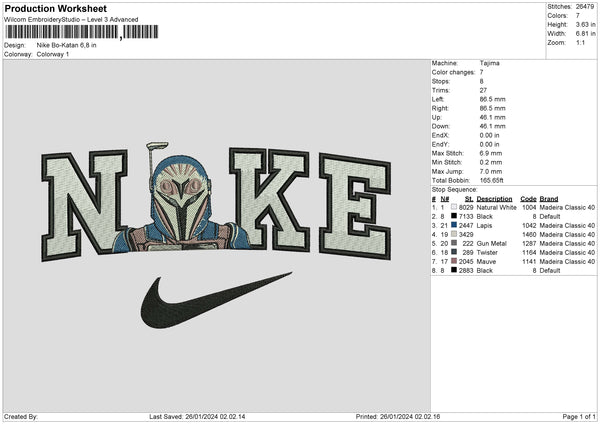Click the thread code '1042'

529,225
